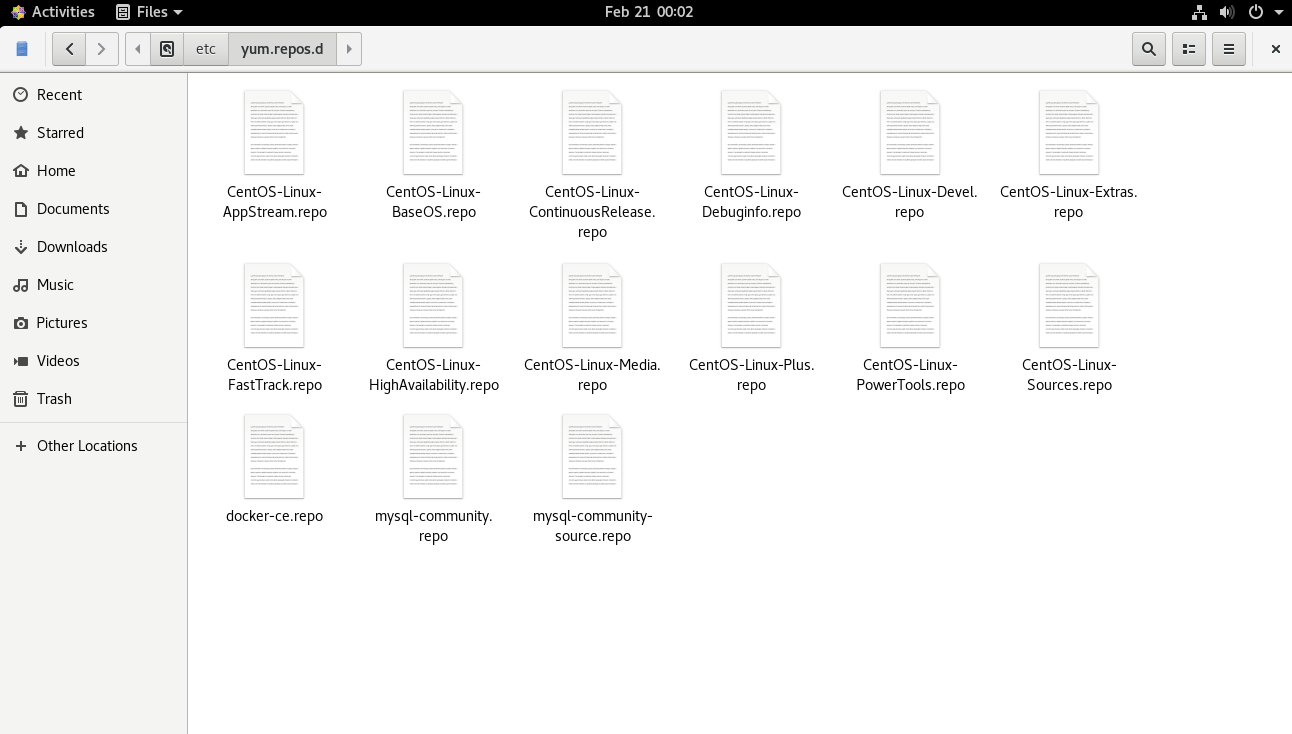This screenshot has height=734, width=1292.
Task: Select CentOS-Linux-Media.repo file icon
Action: point(592,305)
